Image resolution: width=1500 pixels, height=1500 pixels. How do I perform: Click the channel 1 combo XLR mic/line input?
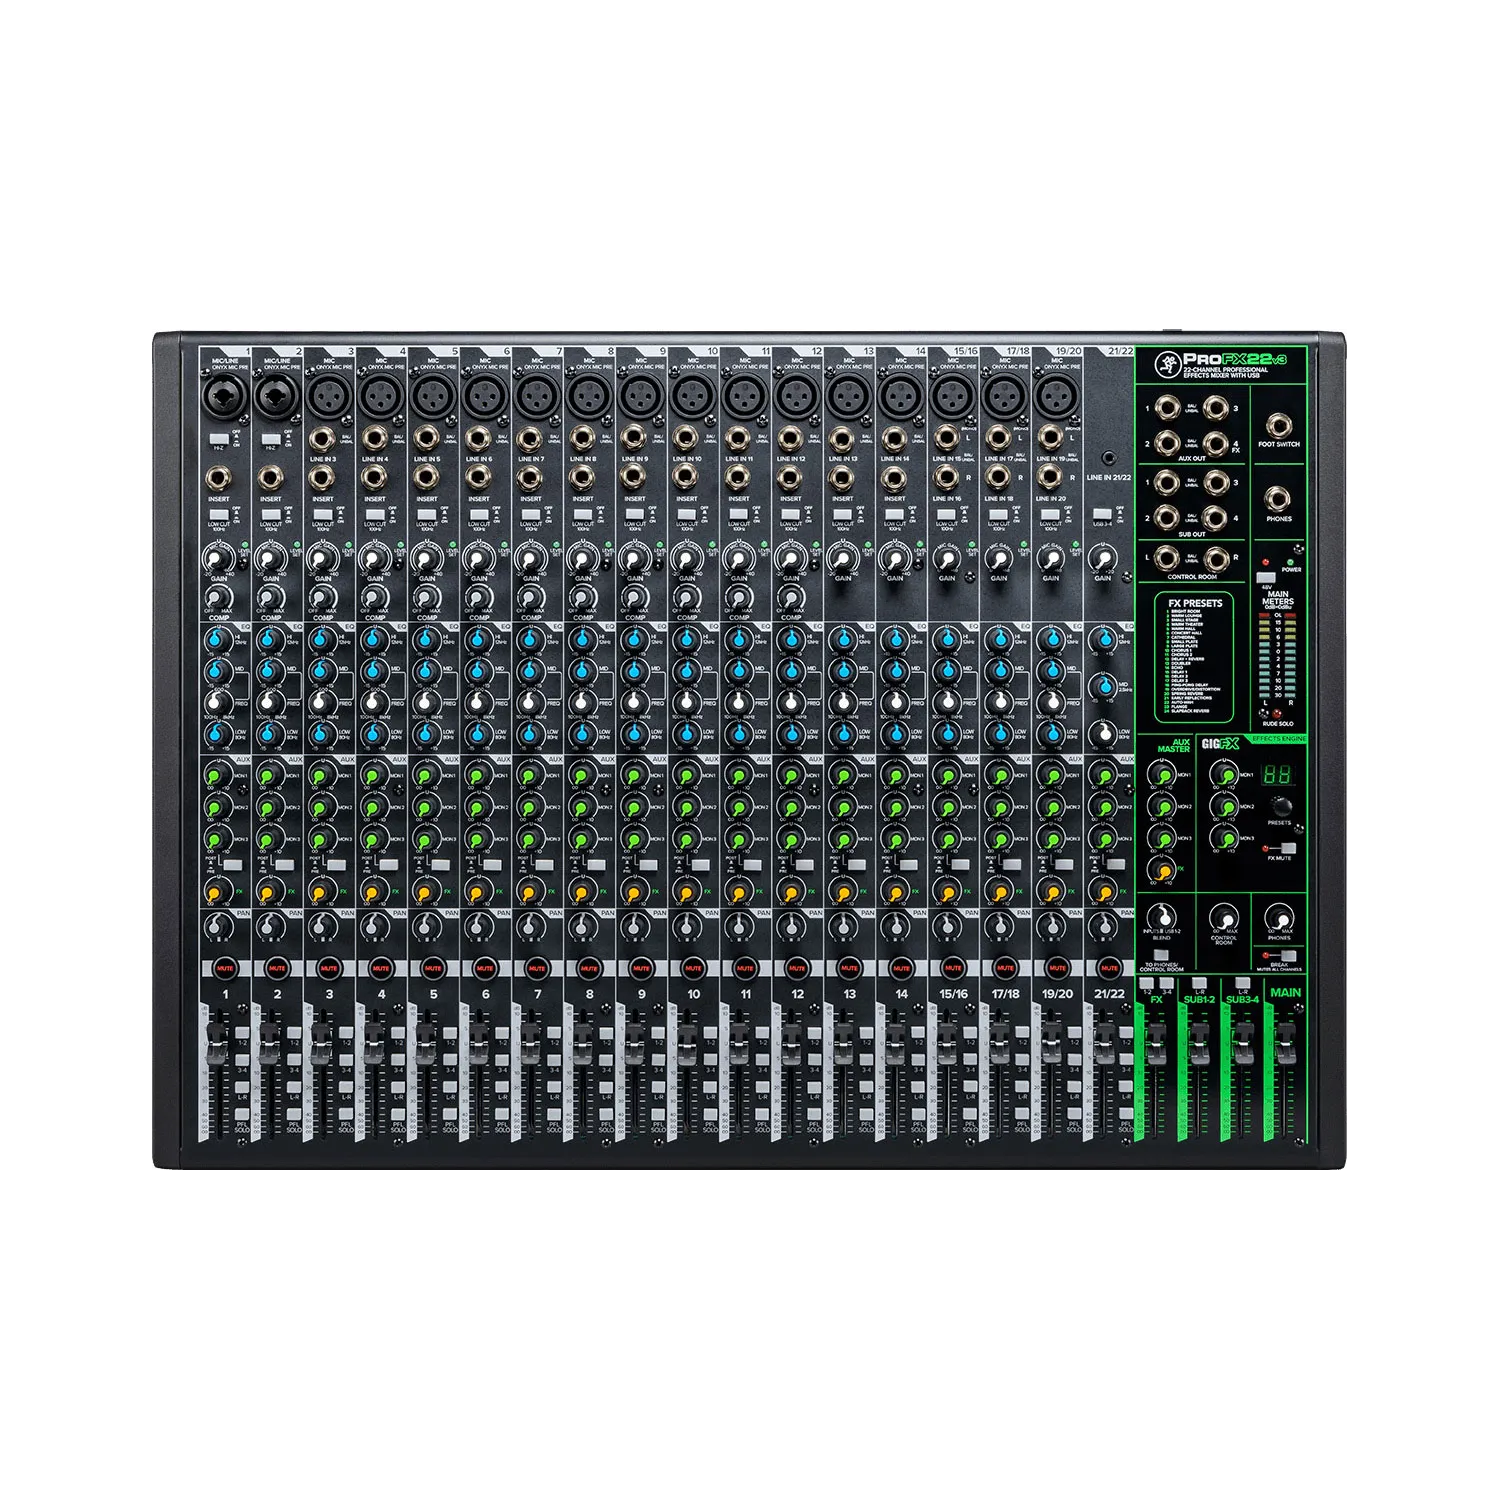tap(219, 396)
